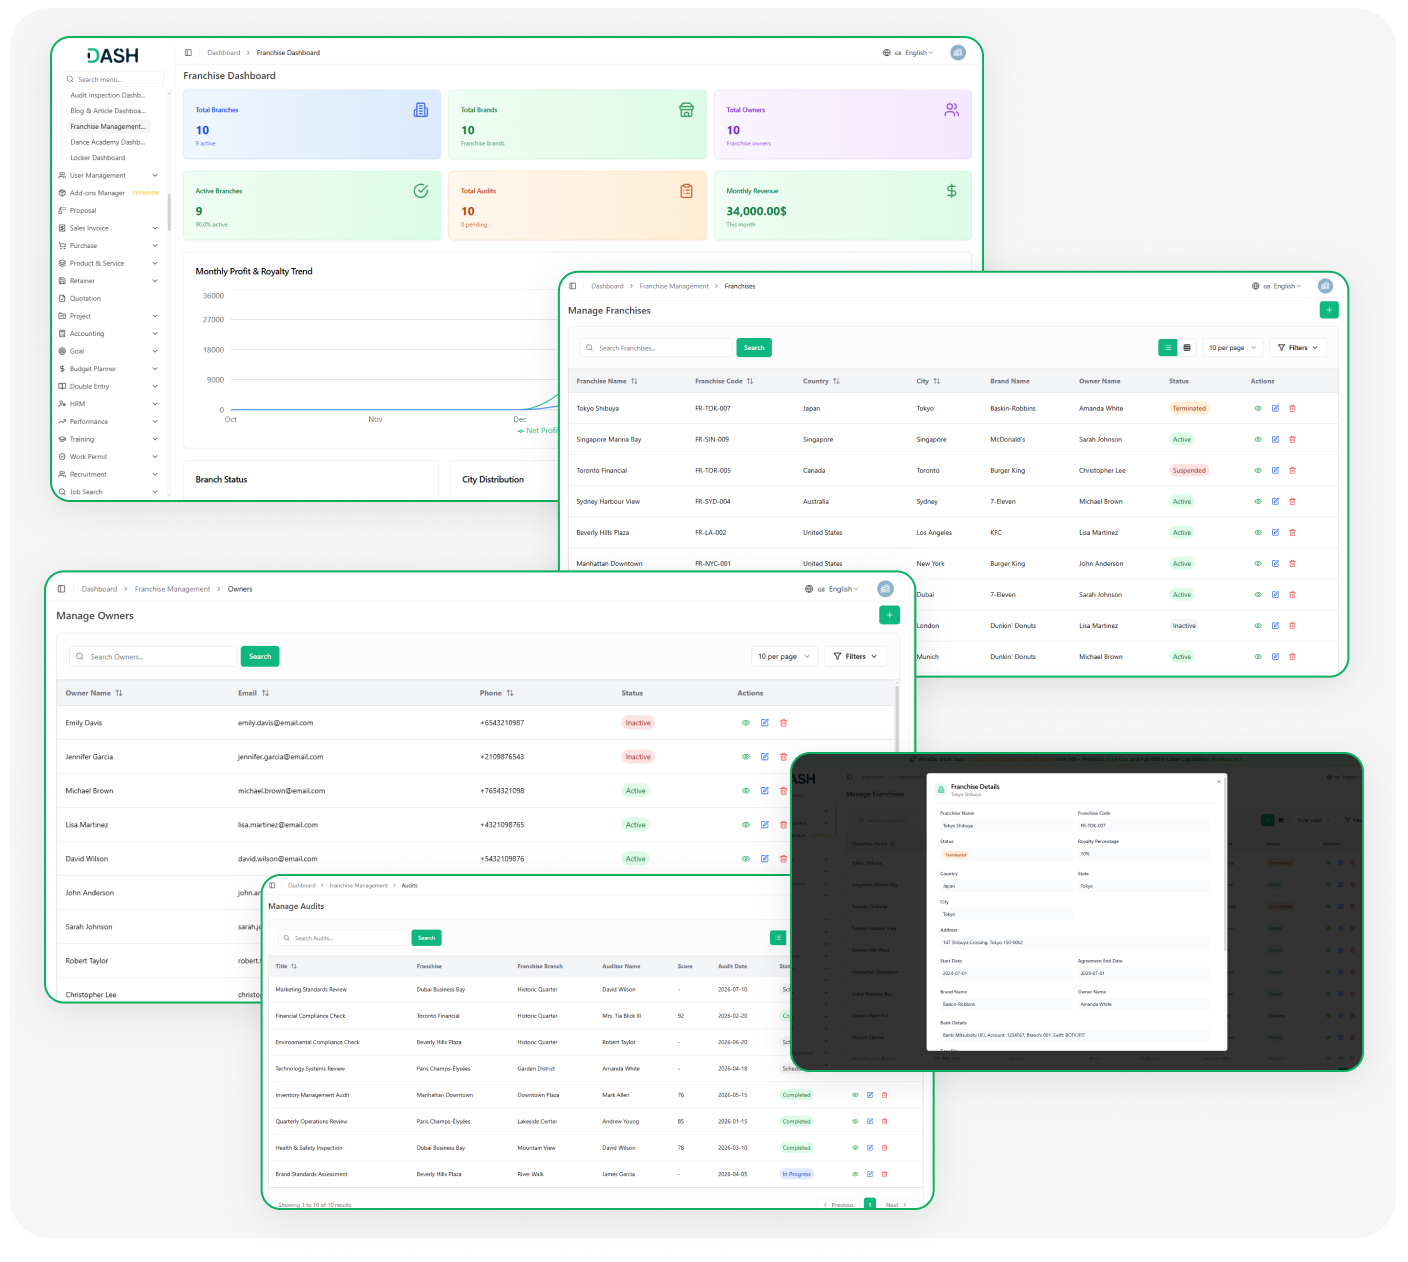Open Add-ons Manager in the sidebar
Viewport: 1408px width, 1262px height.
108,193
